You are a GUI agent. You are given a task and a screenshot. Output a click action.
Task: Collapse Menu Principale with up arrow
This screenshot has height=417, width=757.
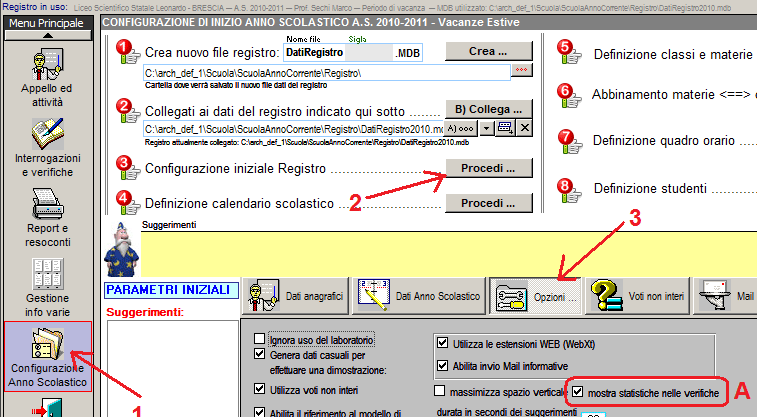[x=48, y=35]
